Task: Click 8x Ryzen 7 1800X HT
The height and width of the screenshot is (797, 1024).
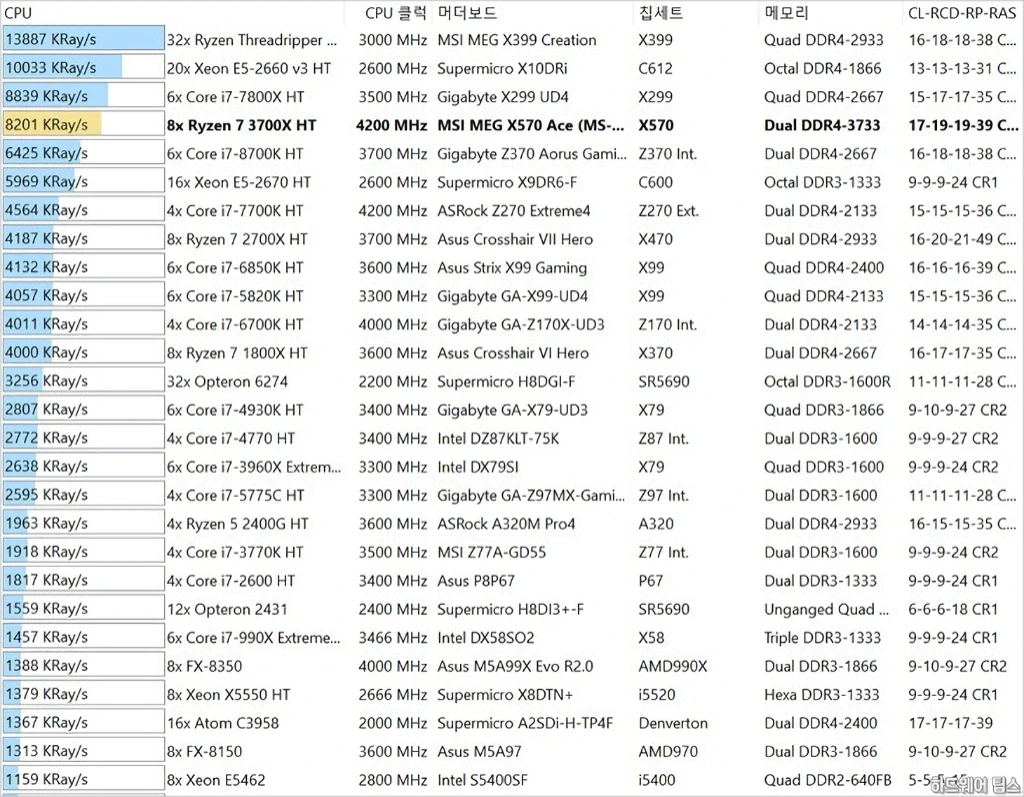Action: tap(237, 353)
